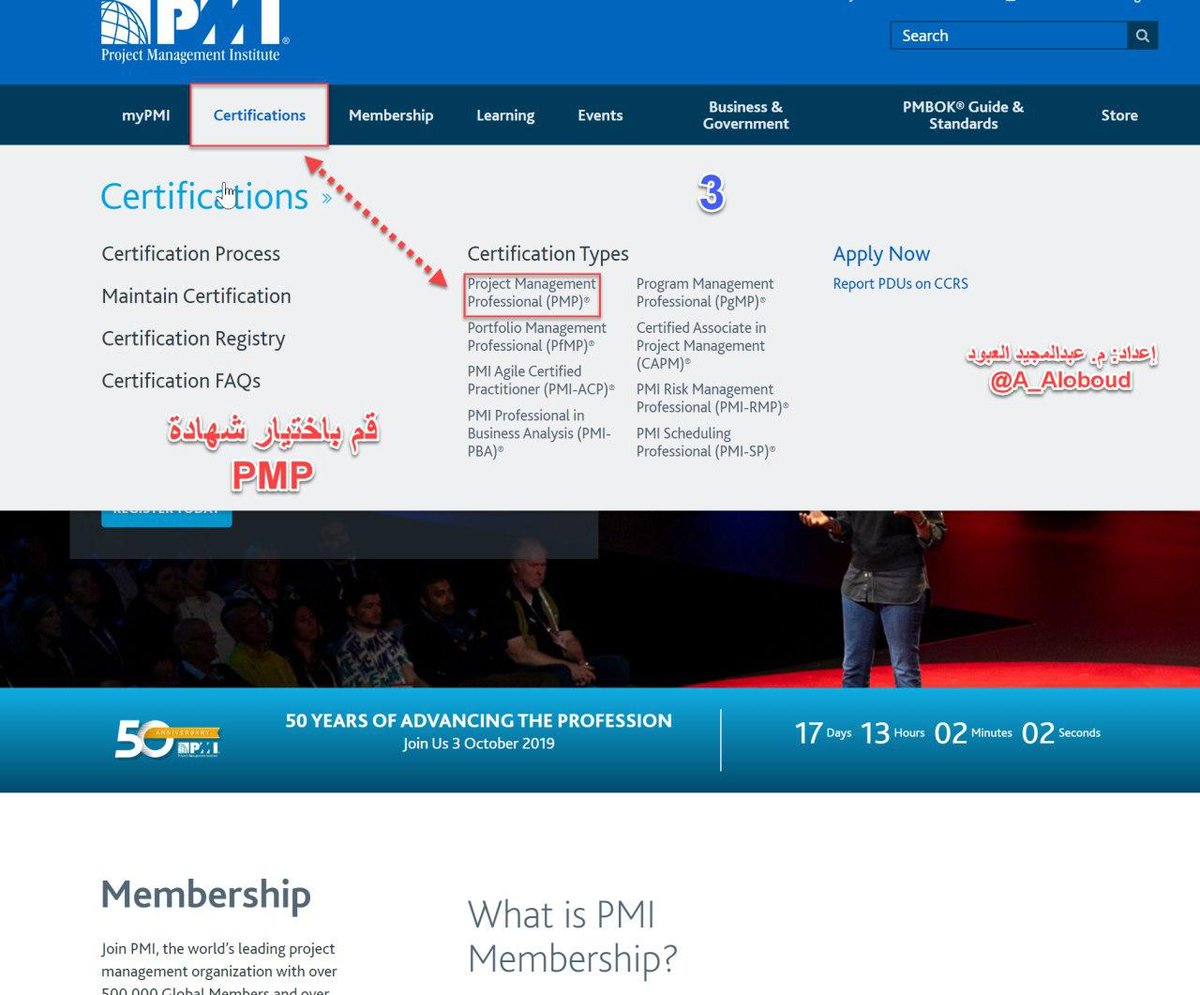
Task: Click the Join Us 3 October 2019 text
Action: tap(479, 744)
